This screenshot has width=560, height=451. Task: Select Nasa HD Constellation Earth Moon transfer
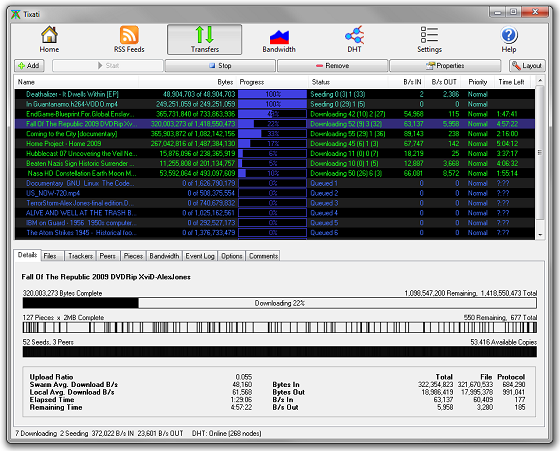click(275, 174)
